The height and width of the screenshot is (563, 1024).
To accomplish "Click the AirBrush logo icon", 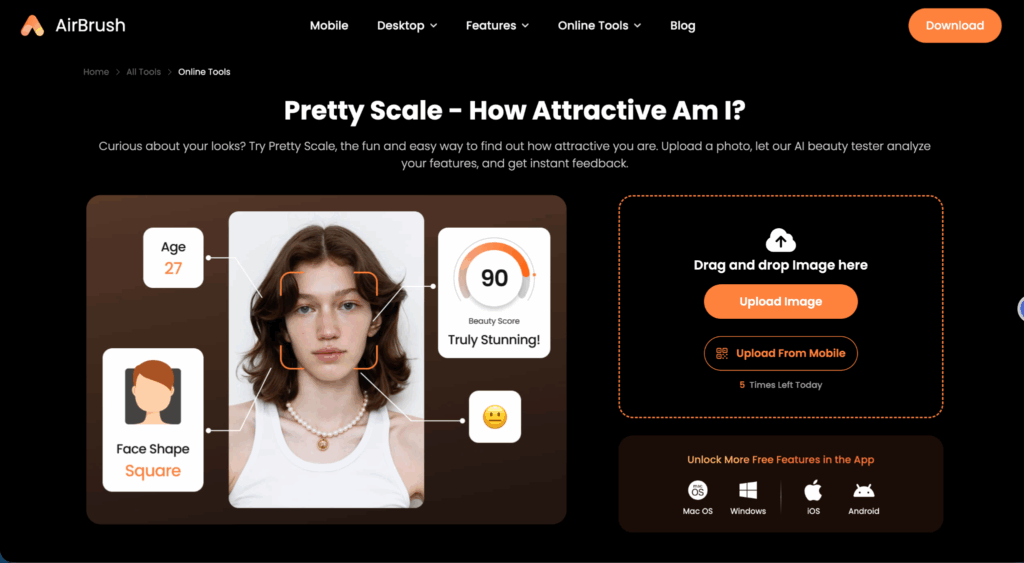I will 32,25.
